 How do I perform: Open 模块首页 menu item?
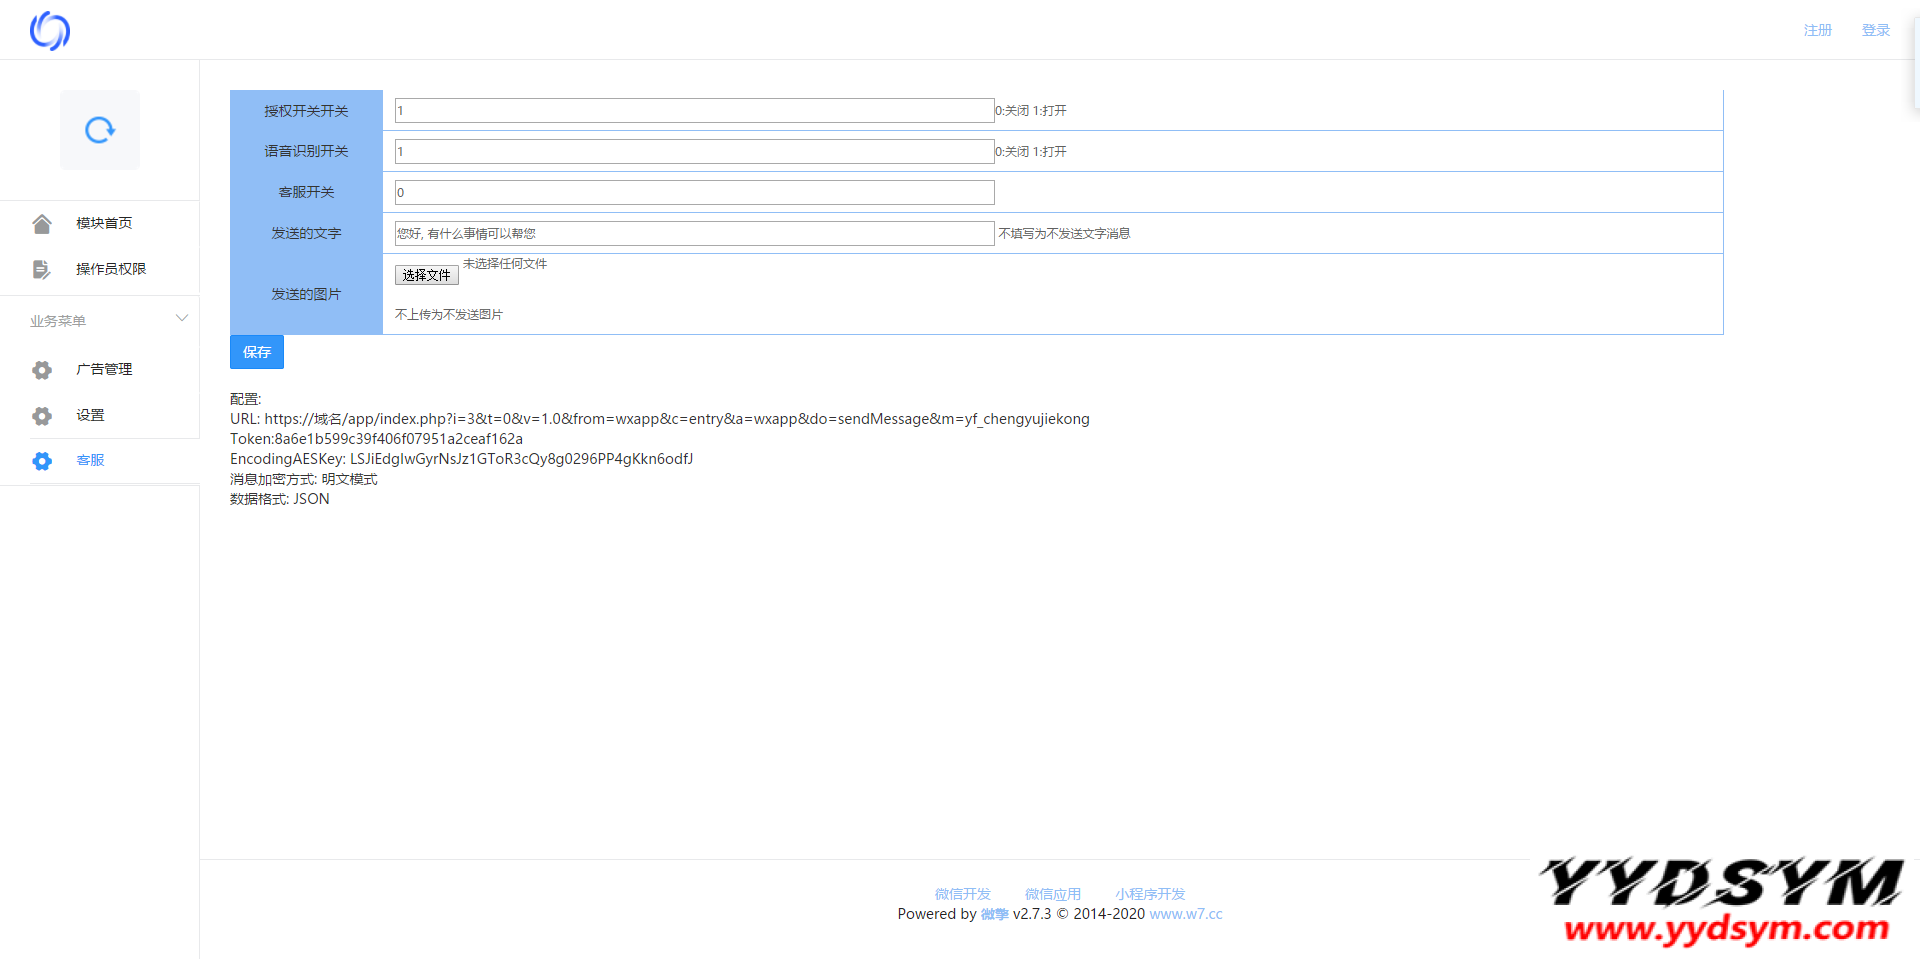pos(104,223)
